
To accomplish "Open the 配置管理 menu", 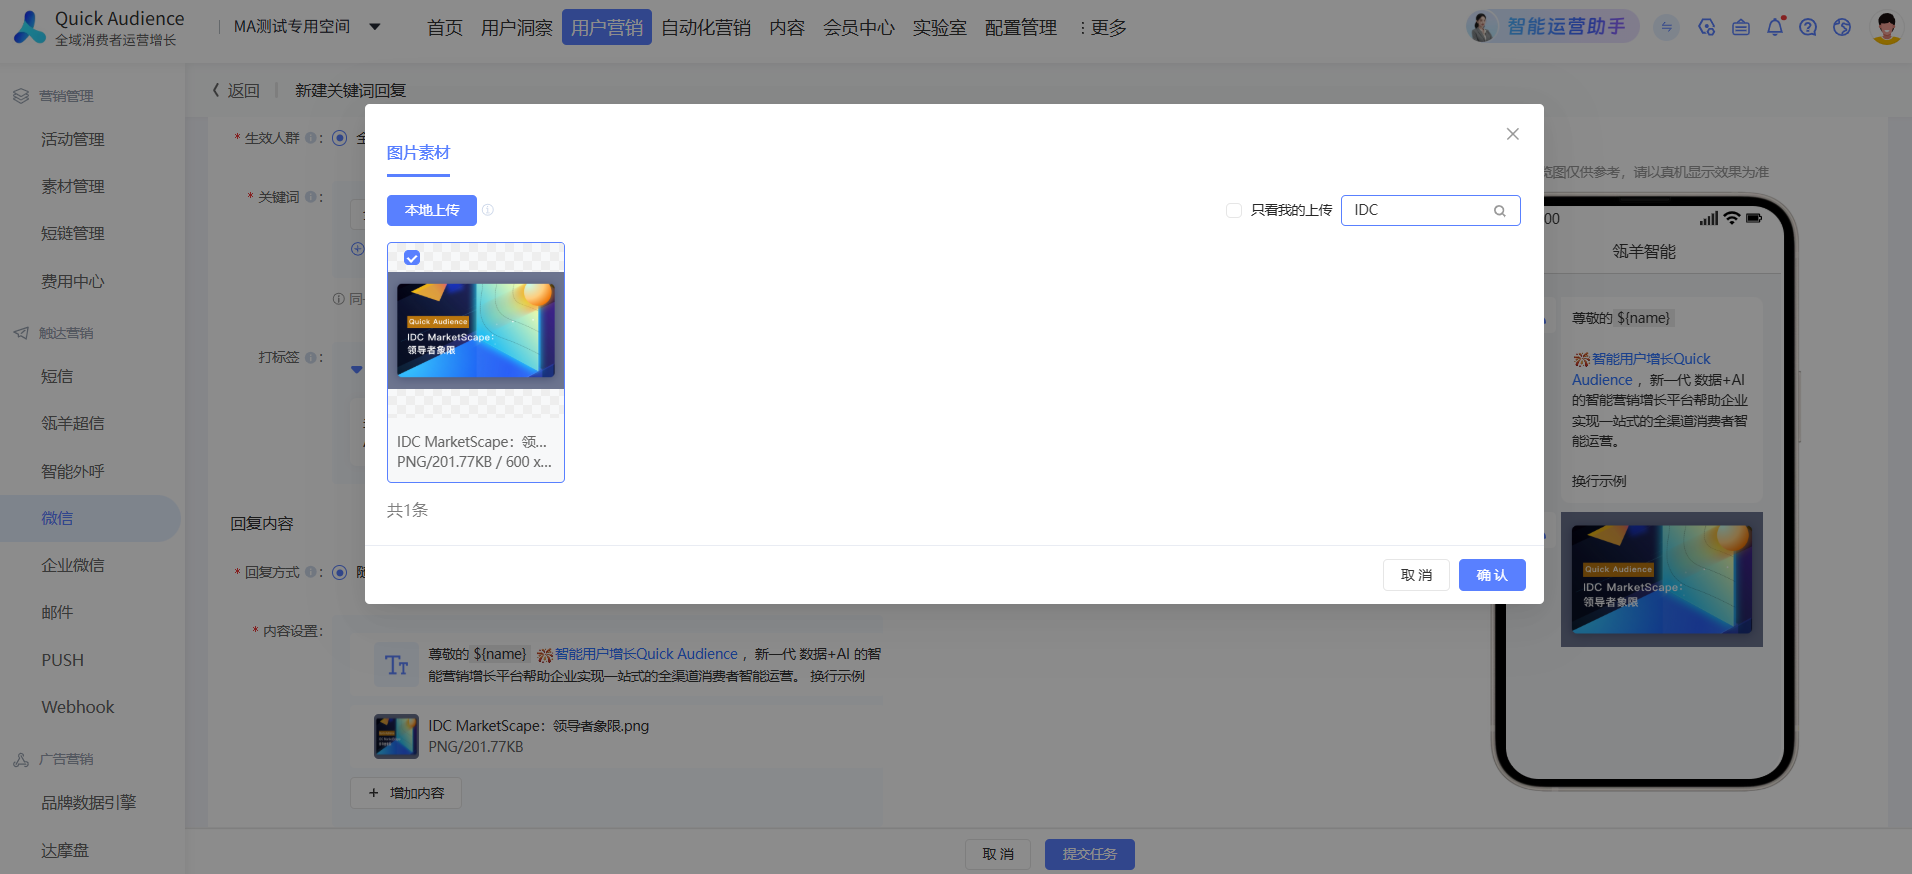I will click(x=1021, y=28).
